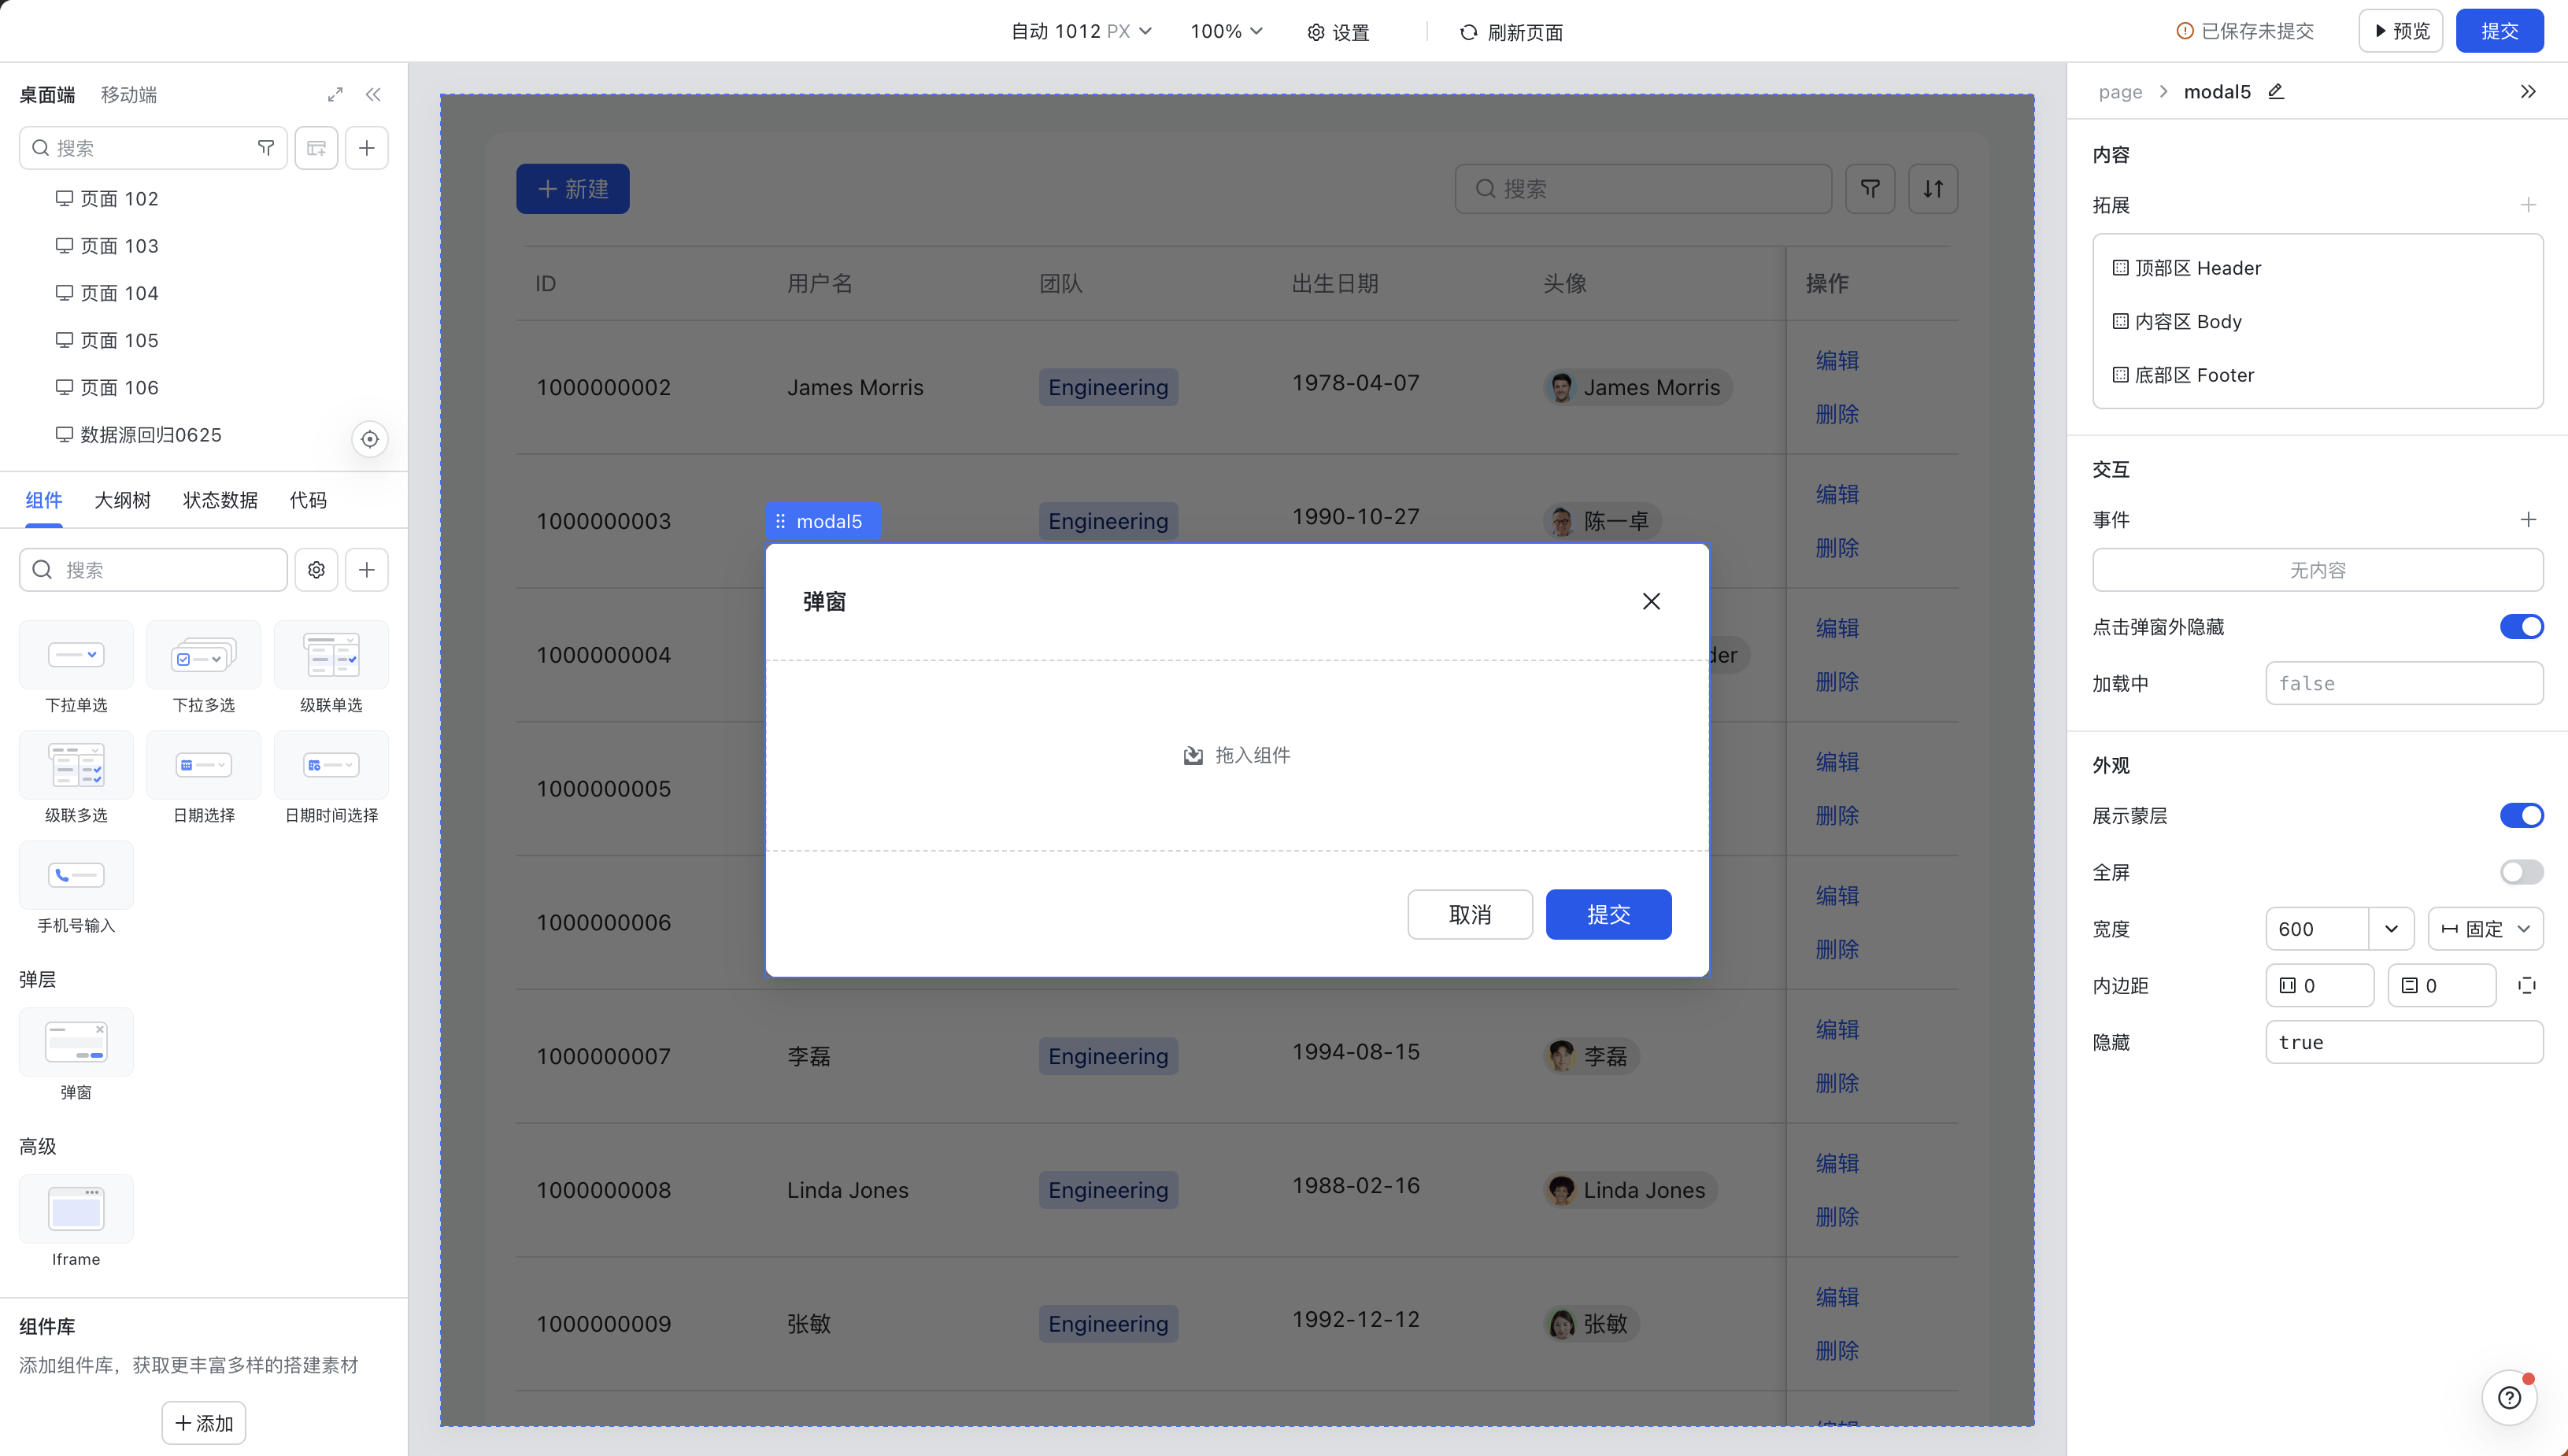Open the 100% zoom dropdown
Viewport: 2568px width, 1456px height.
pyautogui.click(x=1226, y=32)
